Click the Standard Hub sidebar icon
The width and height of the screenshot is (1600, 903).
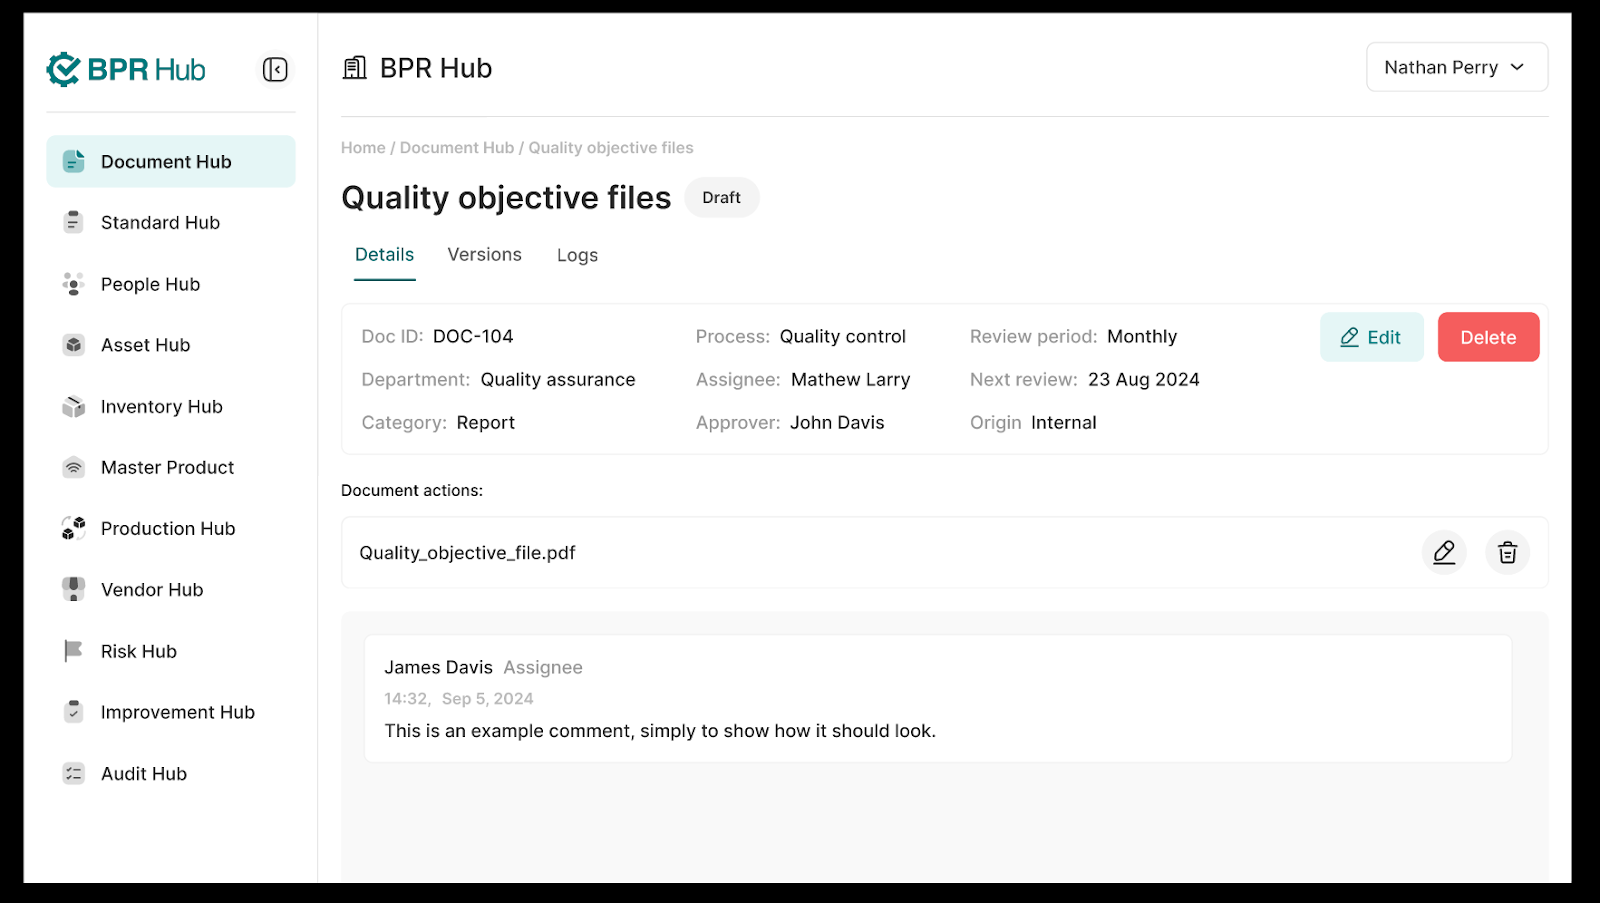[74, 222]
